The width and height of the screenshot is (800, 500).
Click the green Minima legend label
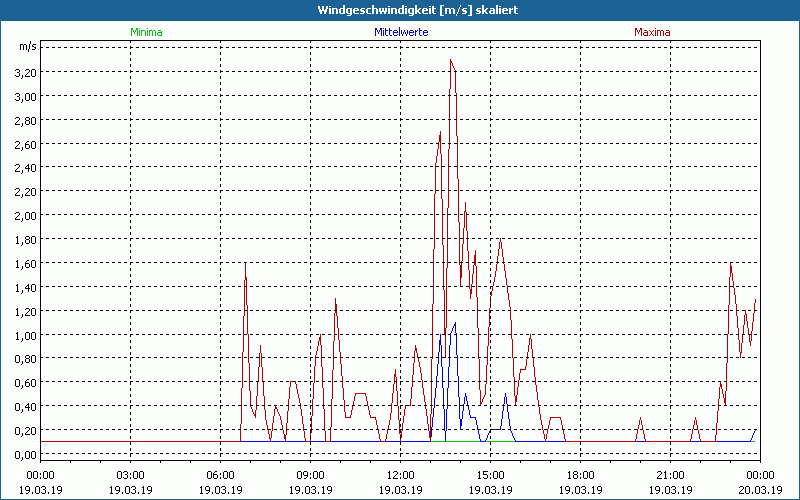point(146,32)
